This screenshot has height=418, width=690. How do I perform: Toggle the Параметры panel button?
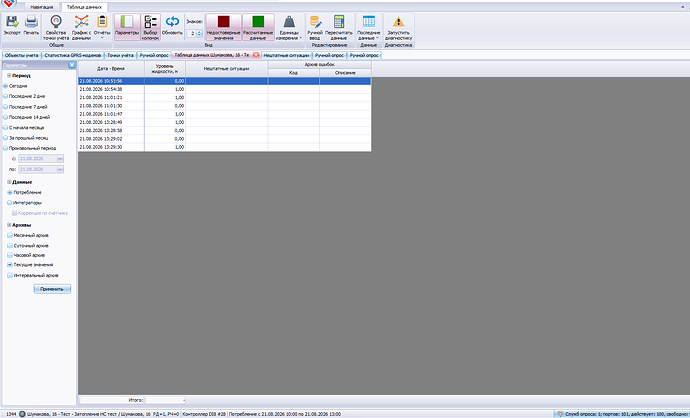[x=127, y=27]
